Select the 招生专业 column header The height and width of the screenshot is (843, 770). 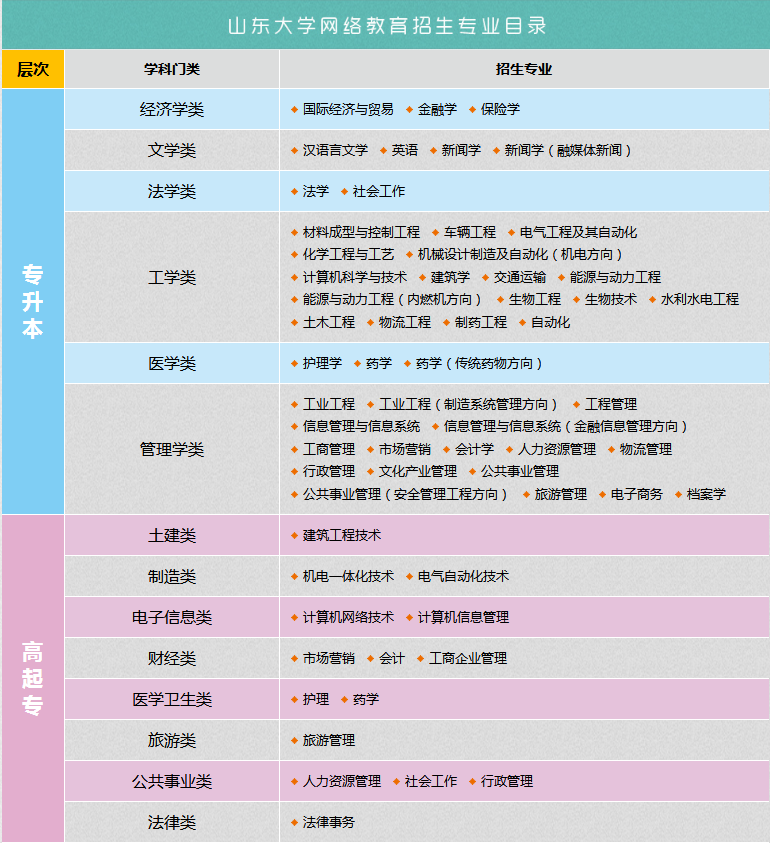pyautogui.click(x=524, y=69)
